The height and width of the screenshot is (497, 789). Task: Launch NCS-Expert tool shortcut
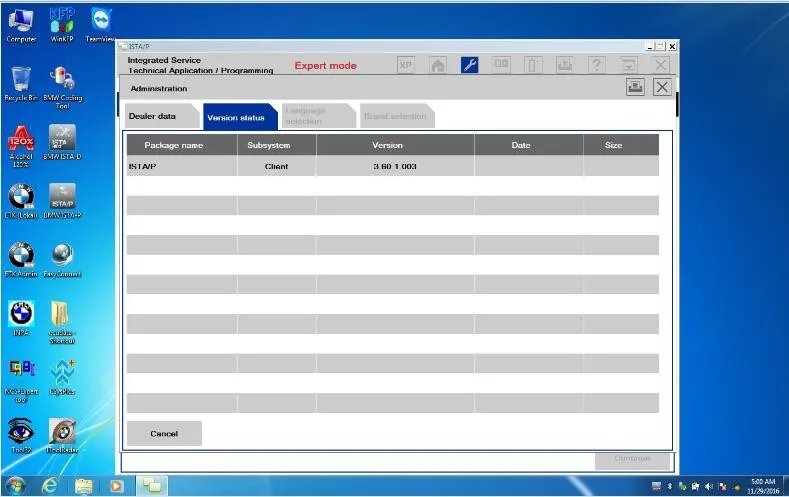pyautogui.click(x=21, y=381)
